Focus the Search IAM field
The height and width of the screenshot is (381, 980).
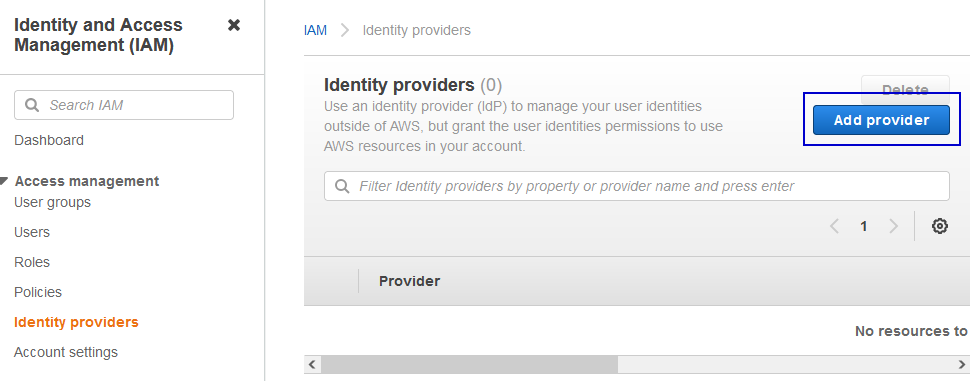124,105
